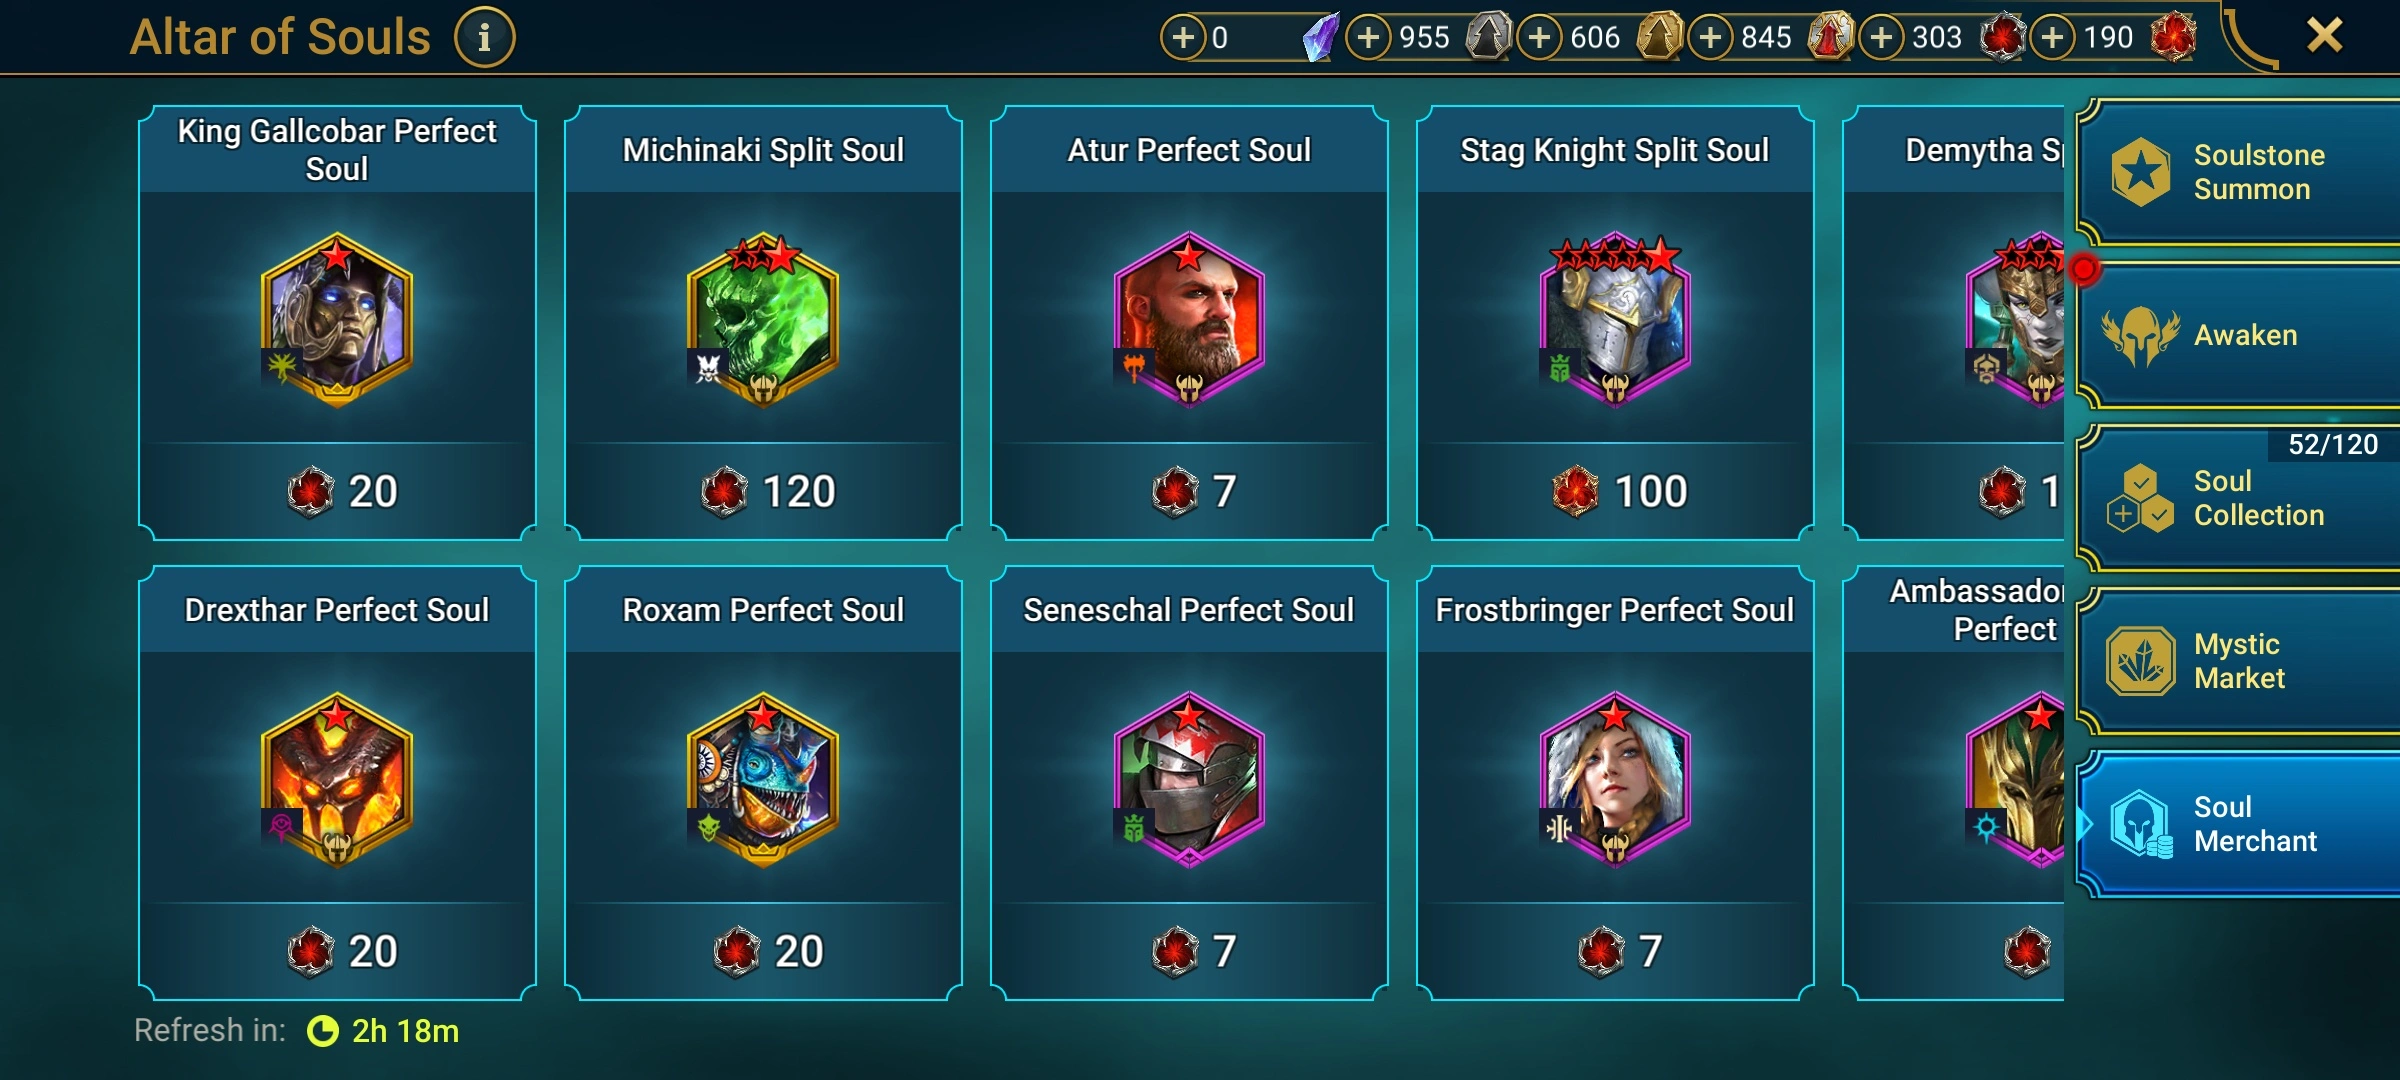Add more to the 955 currency
This screenshot has height=1080, width=2400.
pyautogui.click(x=1369, y=38)
